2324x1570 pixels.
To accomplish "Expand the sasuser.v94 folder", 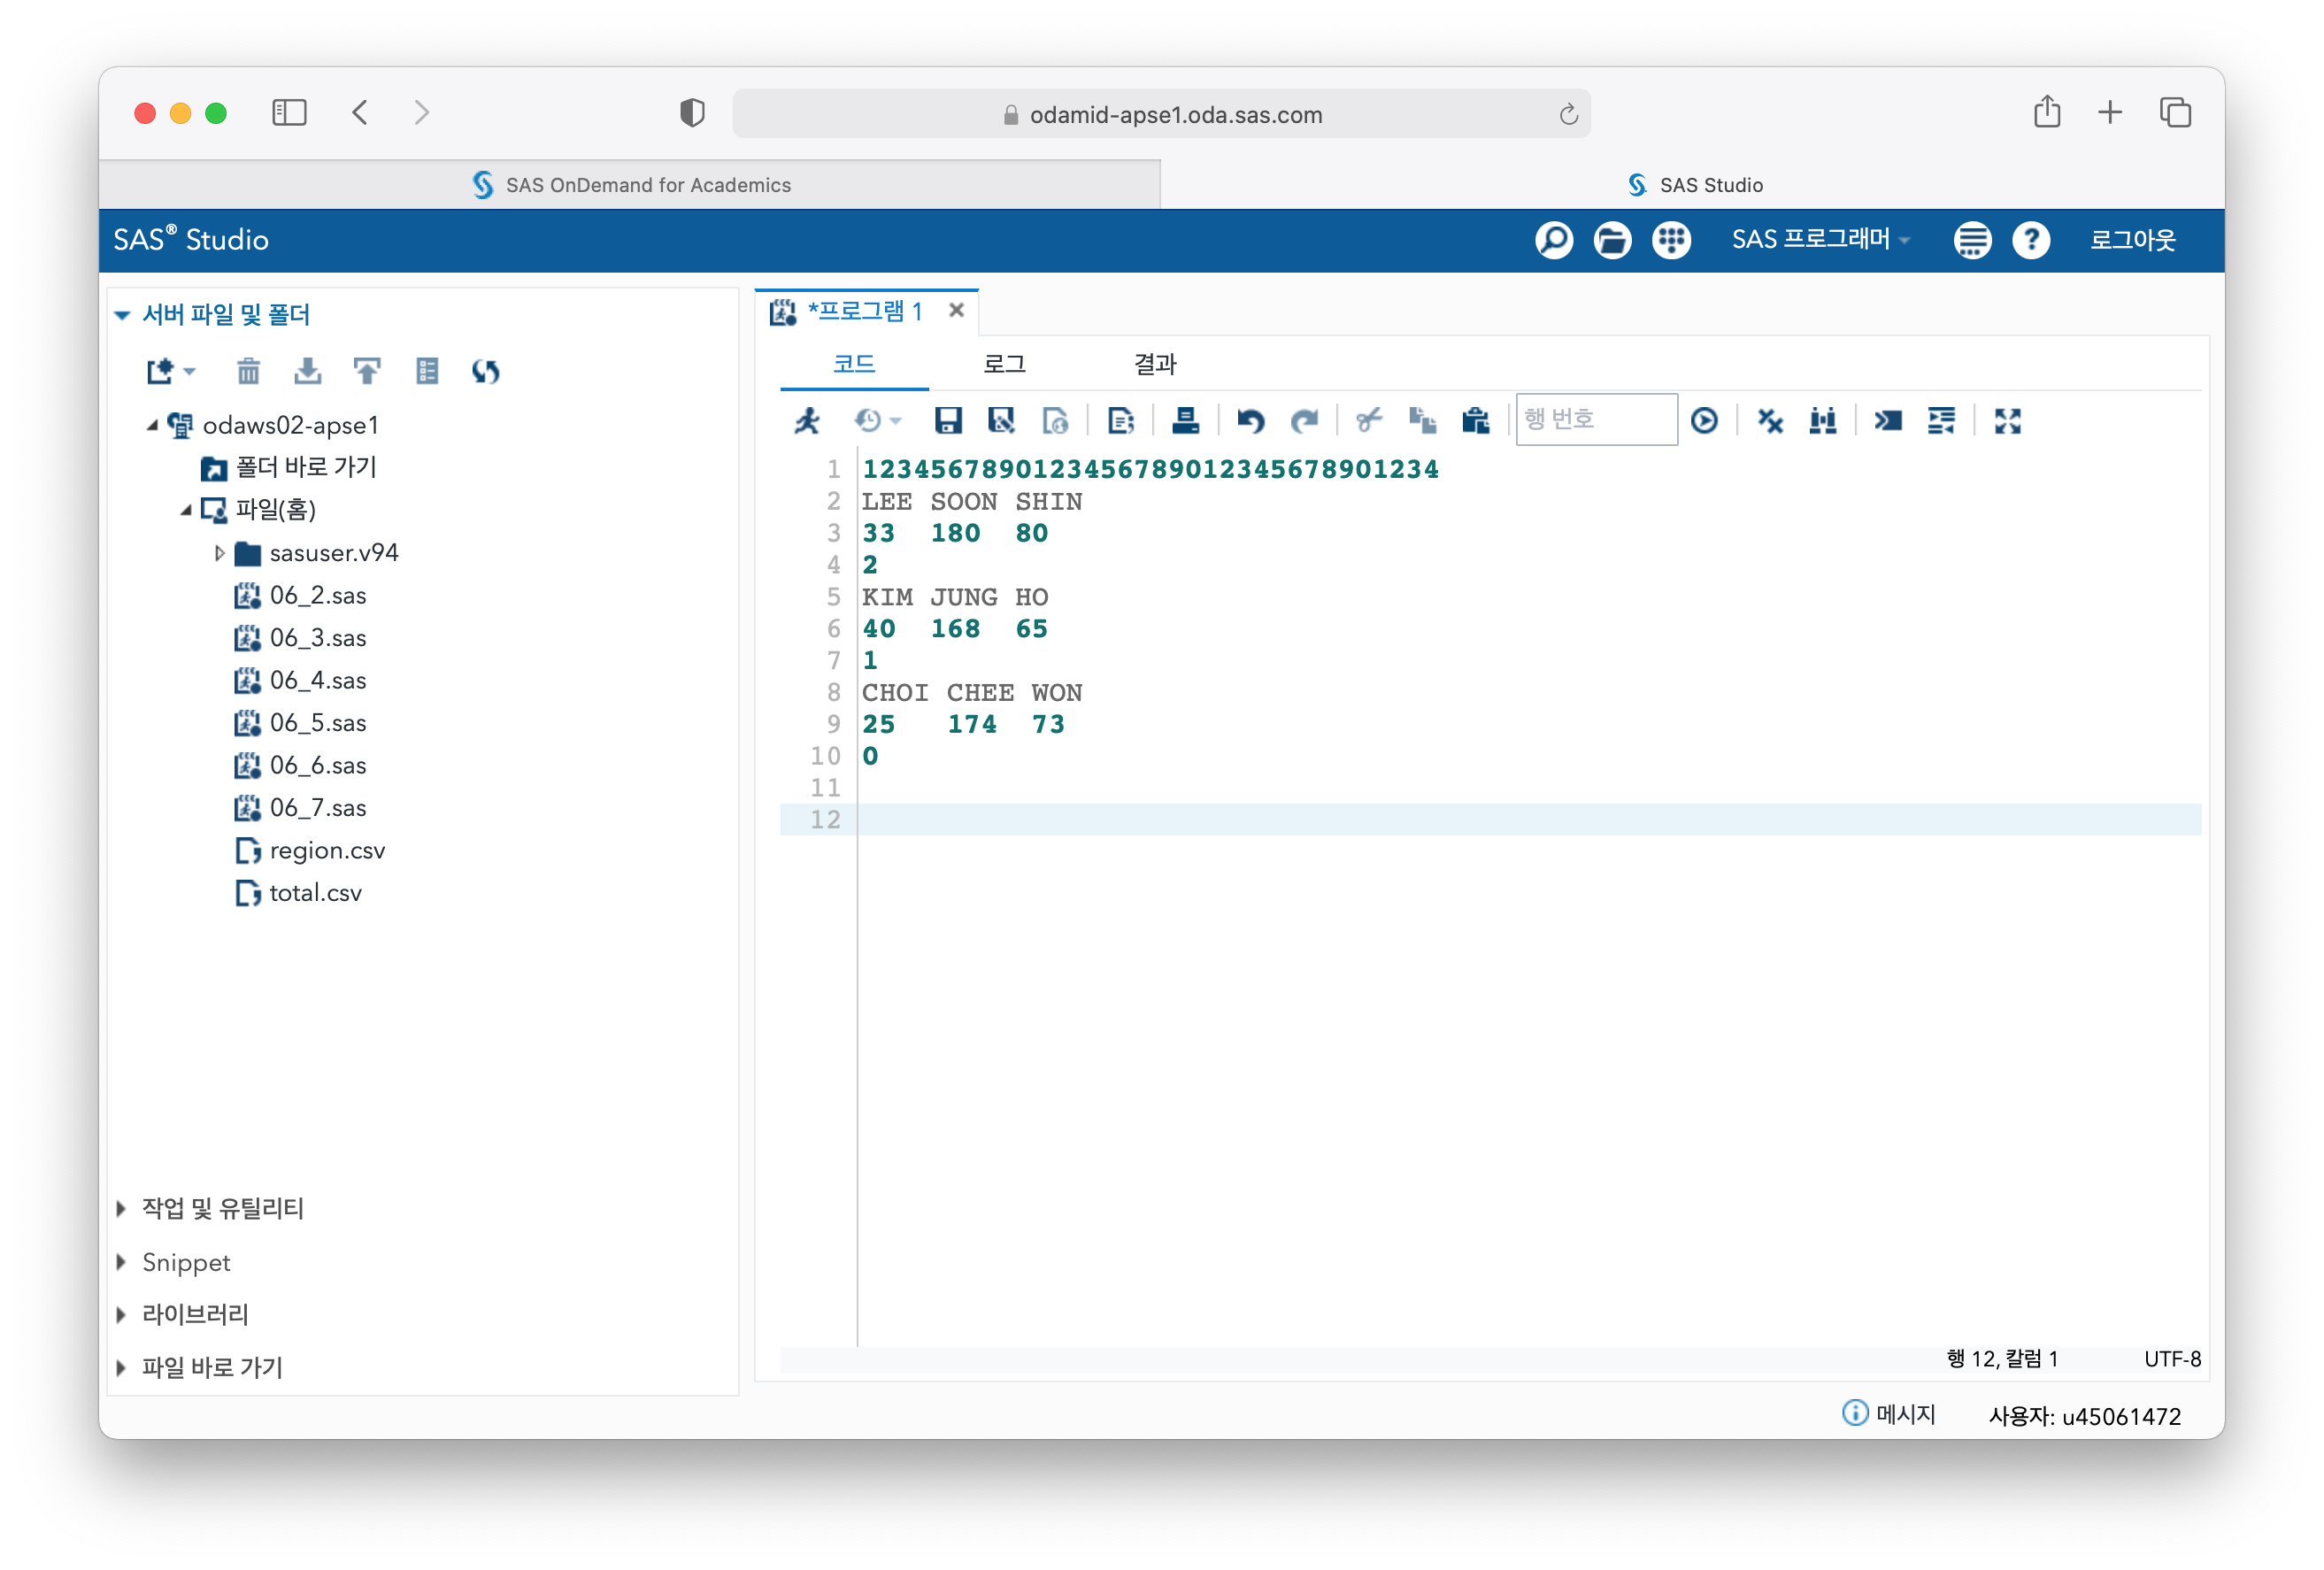I will [x=219, y=553].
